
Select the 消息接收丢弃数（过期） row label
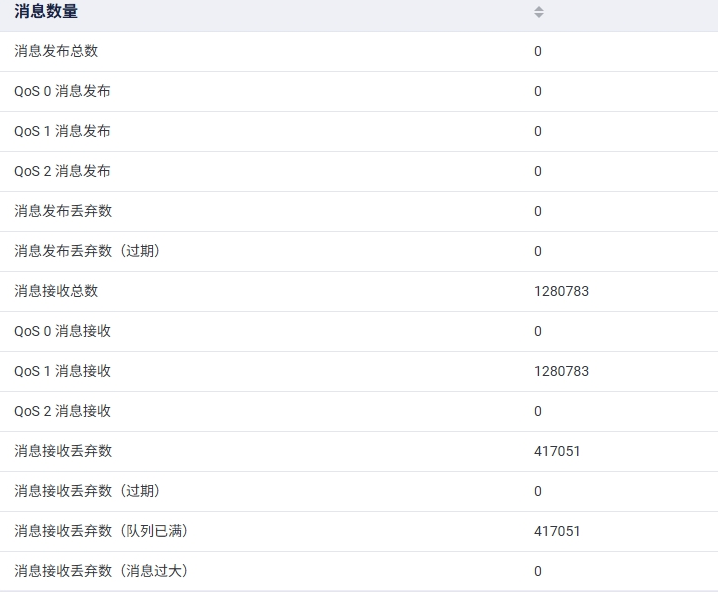(x=87, y=491)
